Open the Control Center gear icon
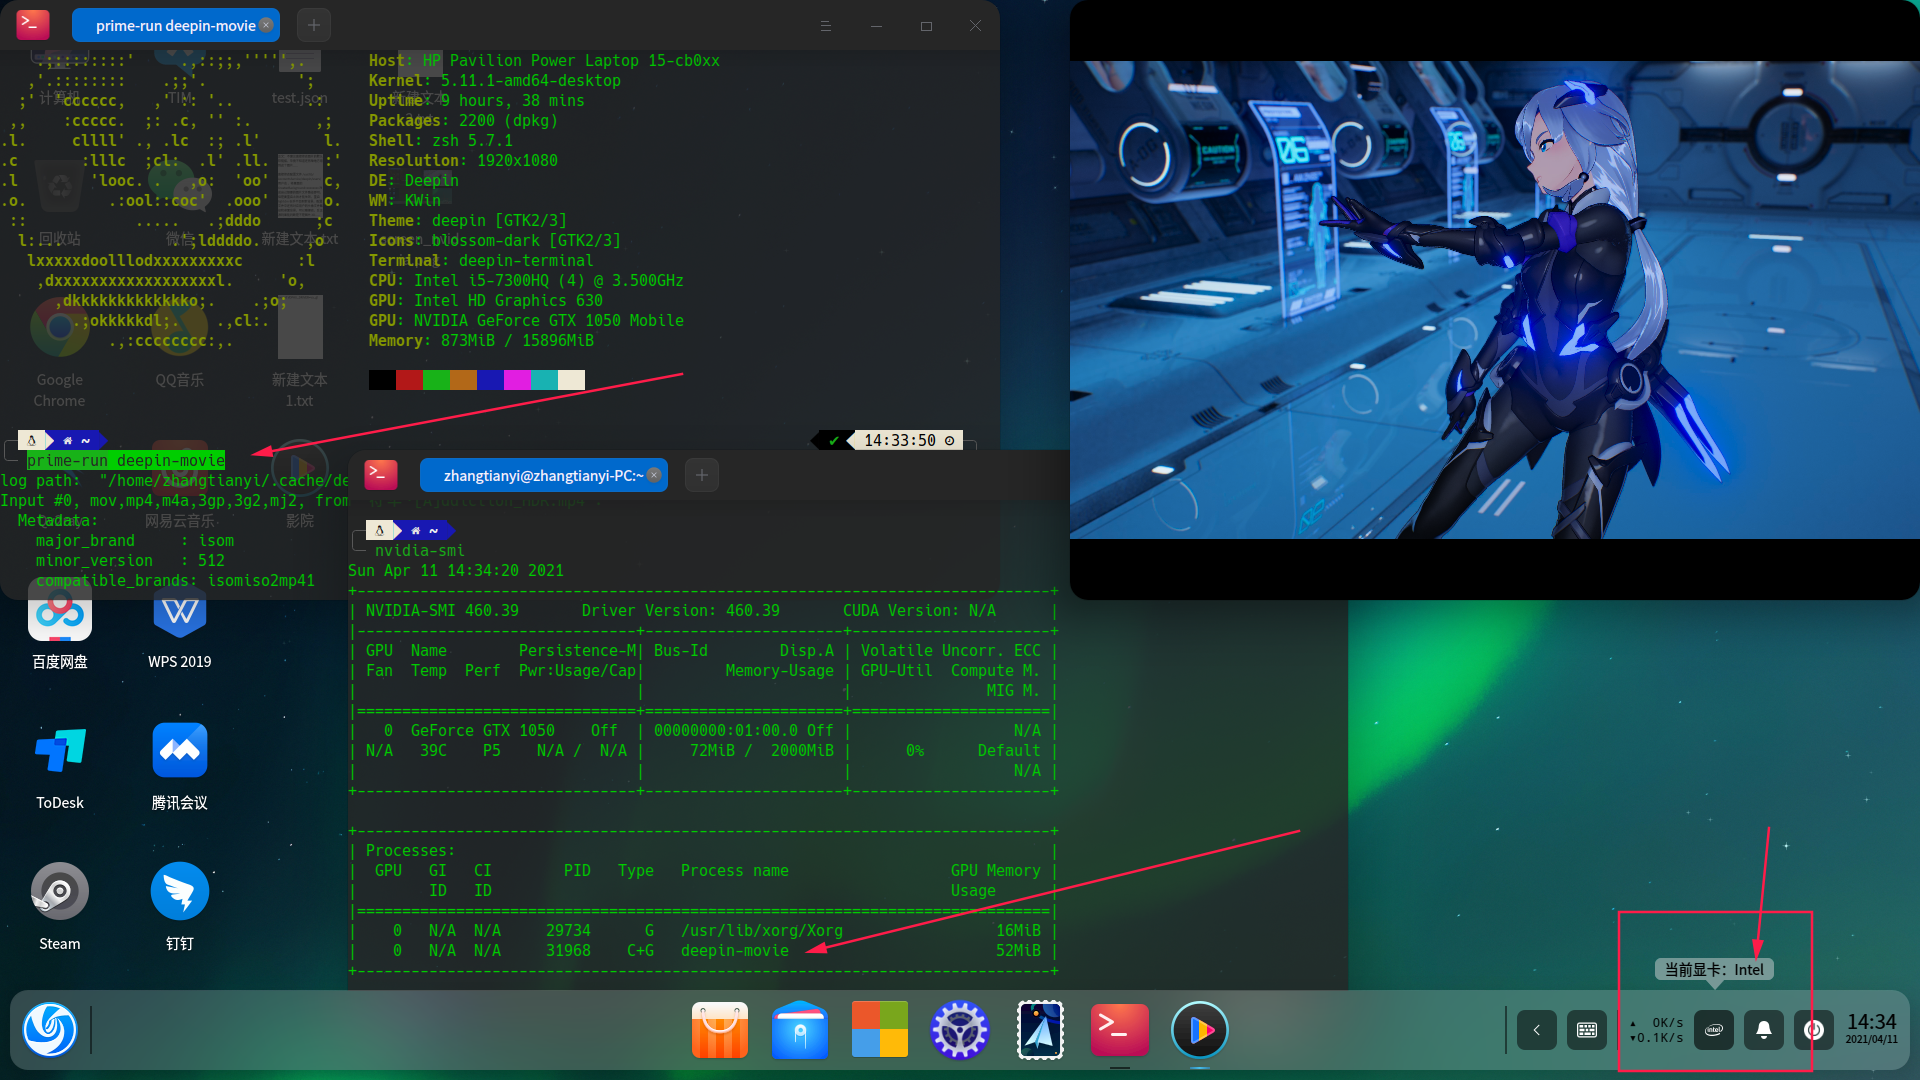Image resolution: width=1920 pixels, height=1080 pixels. 959,1030
